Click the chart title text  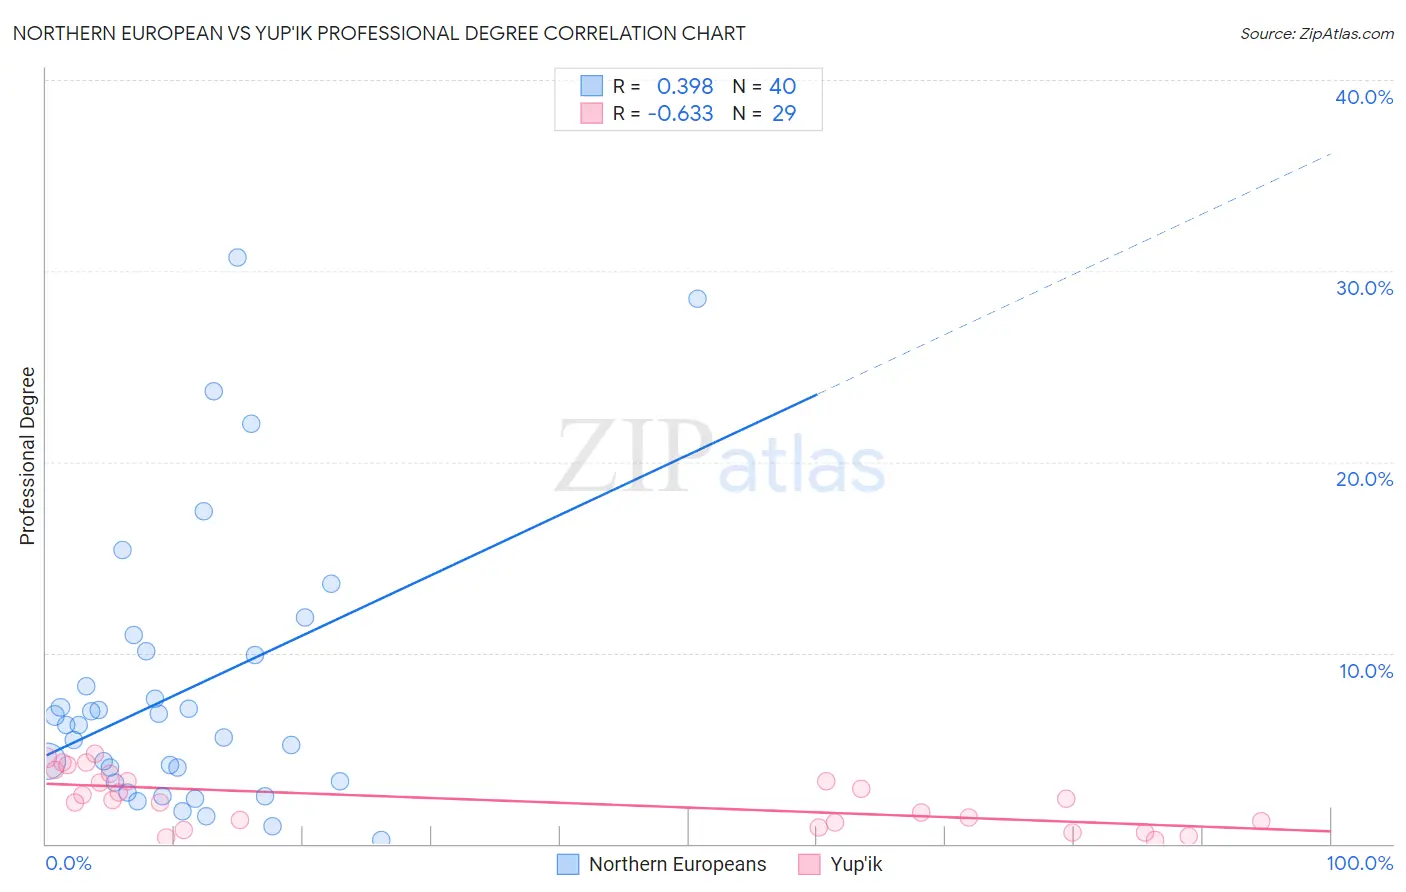click(x=379, y=33)
